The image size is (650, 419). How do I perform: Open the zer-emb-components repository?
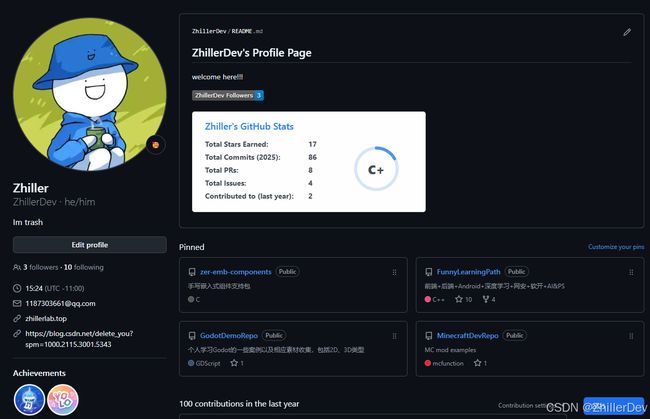pos(235,272)
